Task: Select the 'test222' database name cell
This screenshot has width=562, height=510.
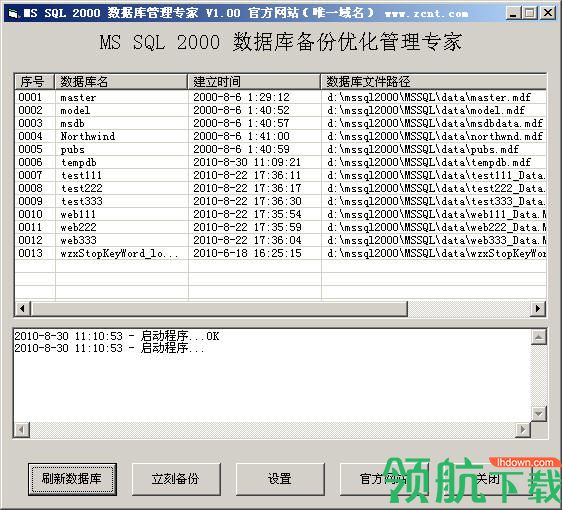Action: 82,188
